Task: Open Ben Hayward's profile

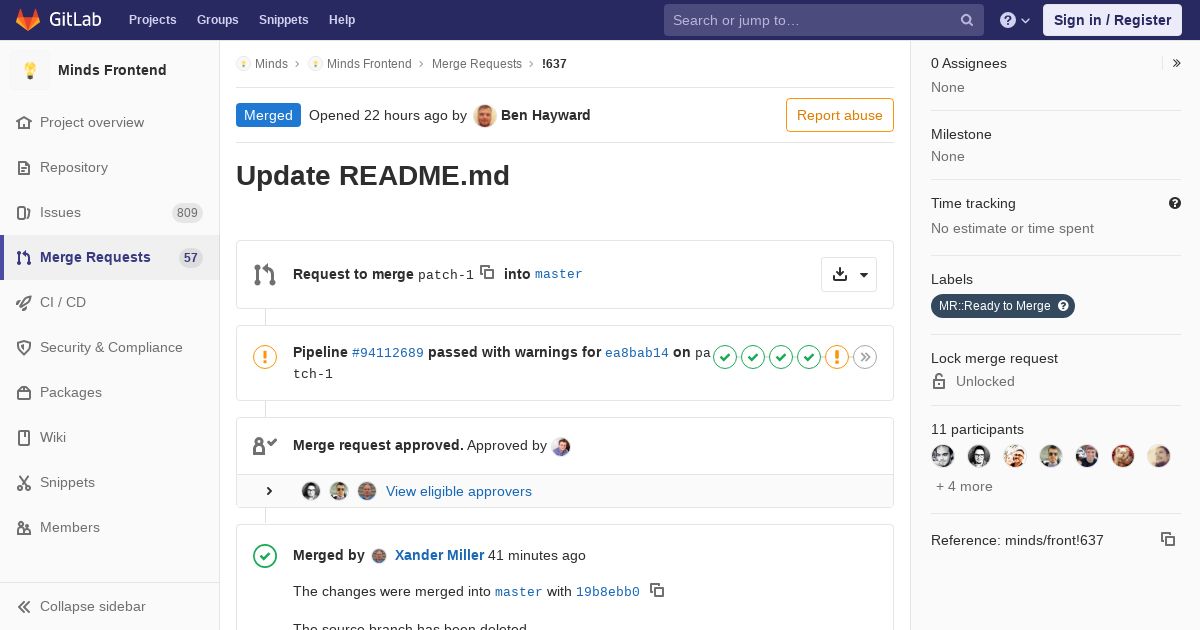Action: click(545, 115)
